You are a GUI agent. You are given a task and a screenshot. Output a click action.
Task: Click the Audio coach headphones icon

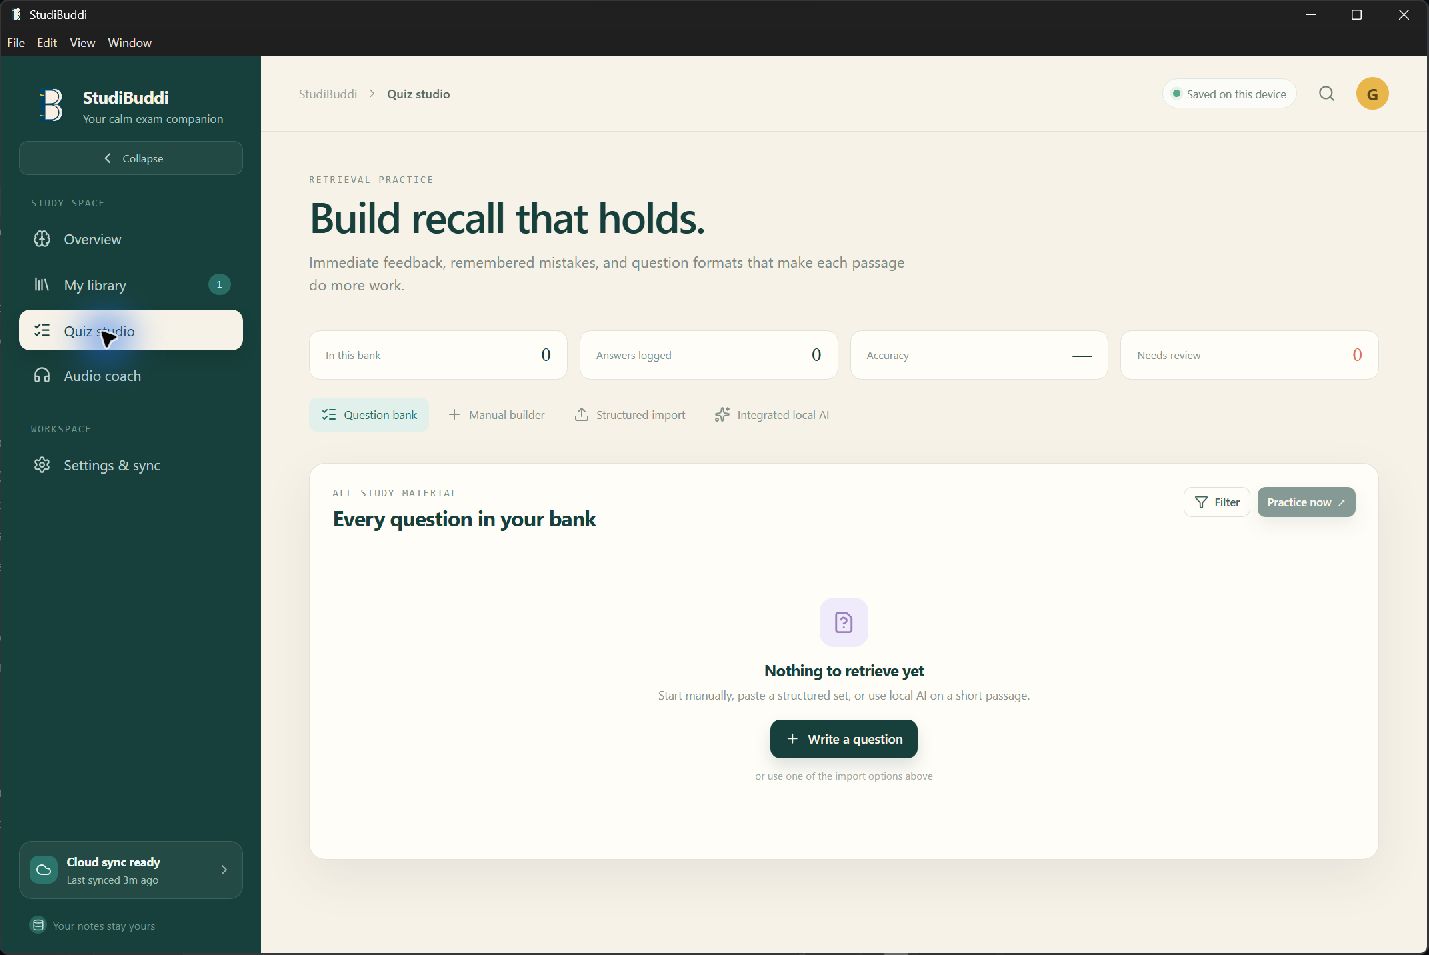(42, 376)
